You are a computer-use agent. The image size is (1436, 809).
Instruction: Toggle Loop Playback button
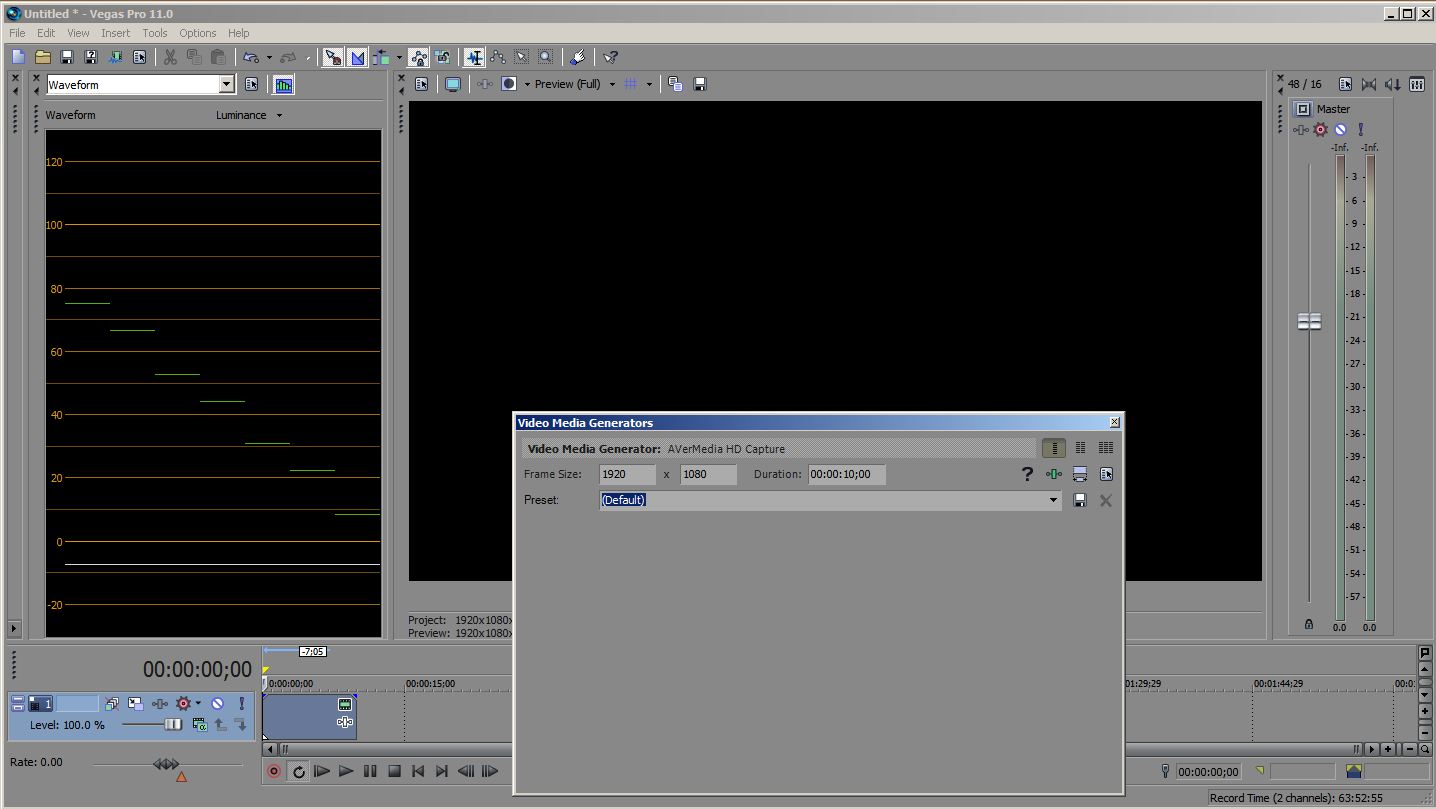pyautogui.click(x=298, y=771)
